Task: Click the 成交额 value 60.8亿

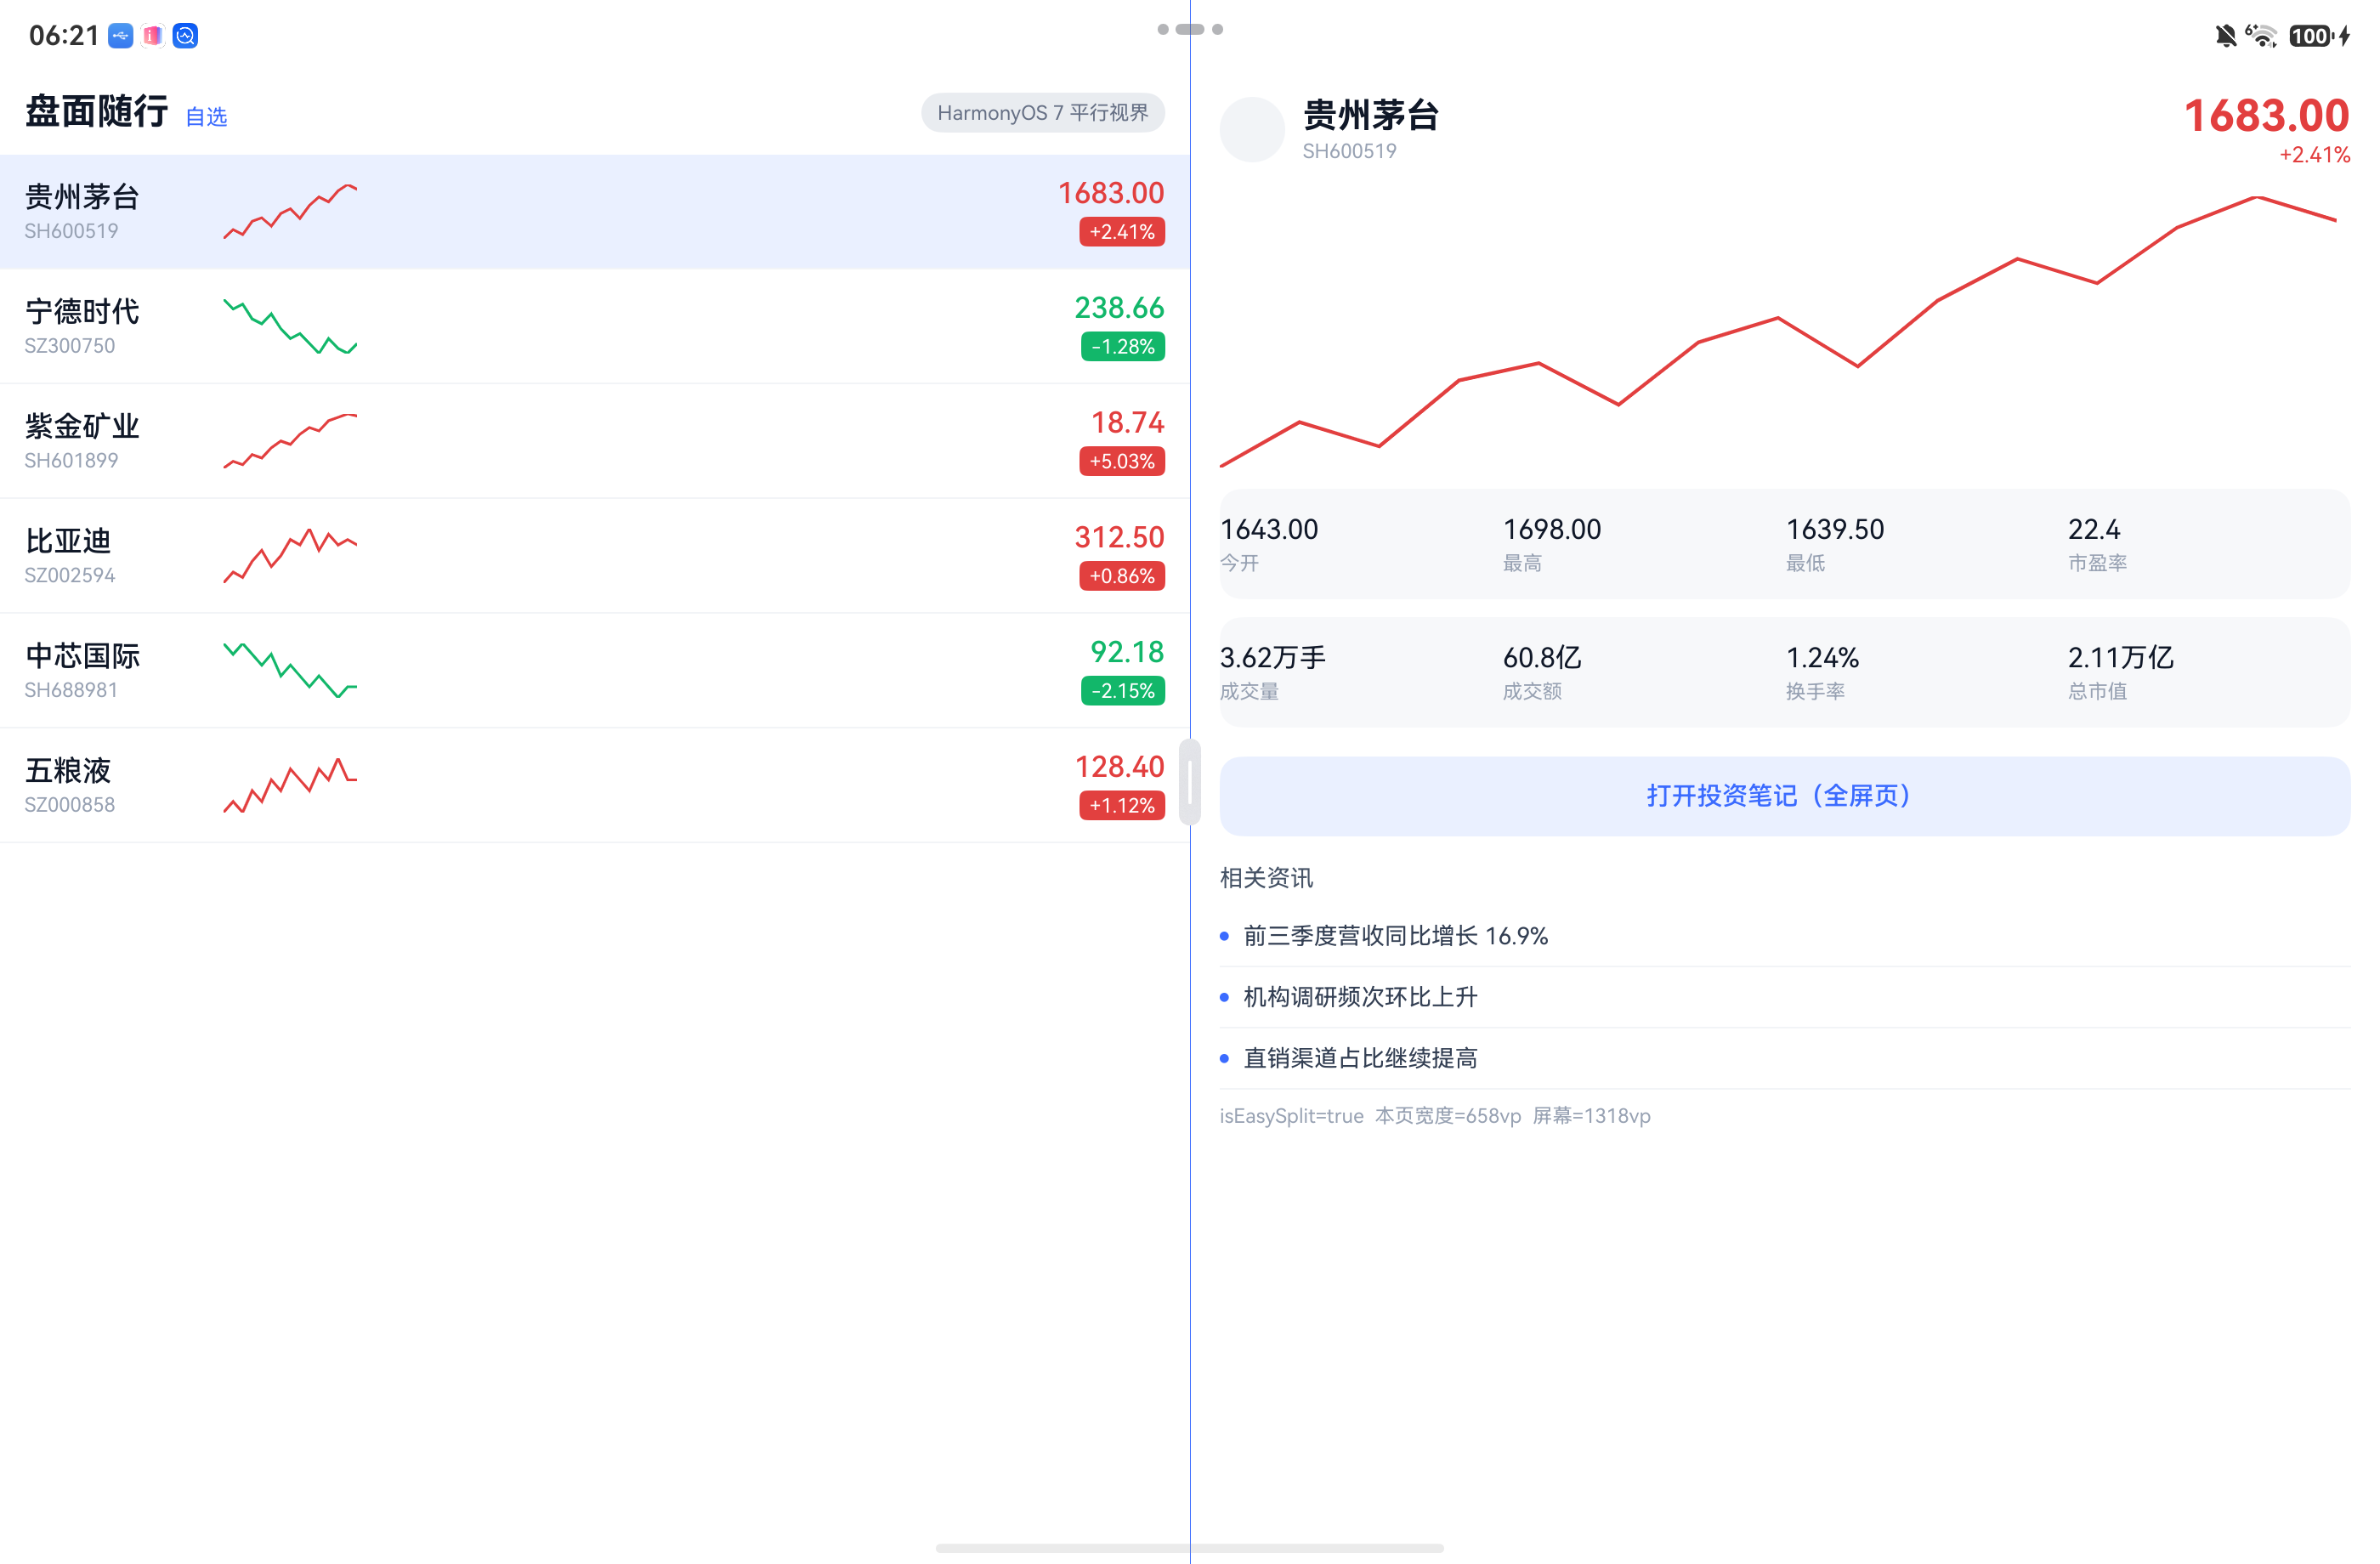Action: coord(1541,657)
